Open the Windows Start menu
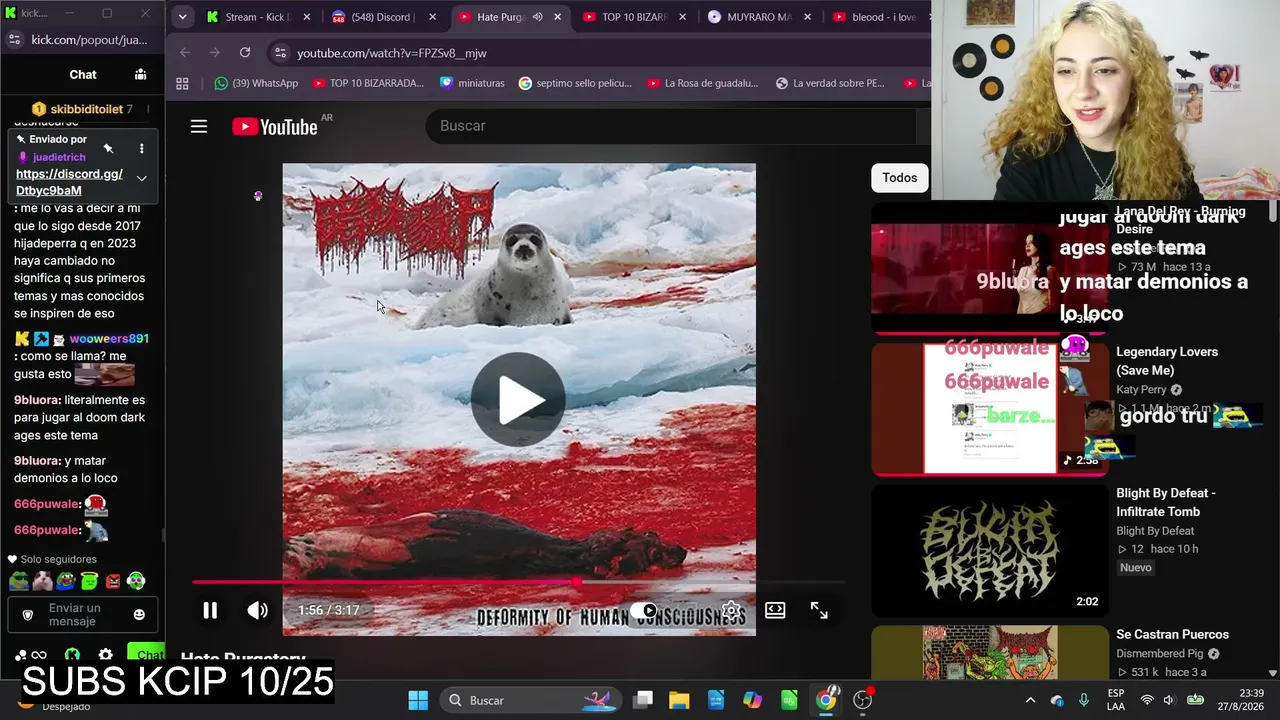 (418, 700)
